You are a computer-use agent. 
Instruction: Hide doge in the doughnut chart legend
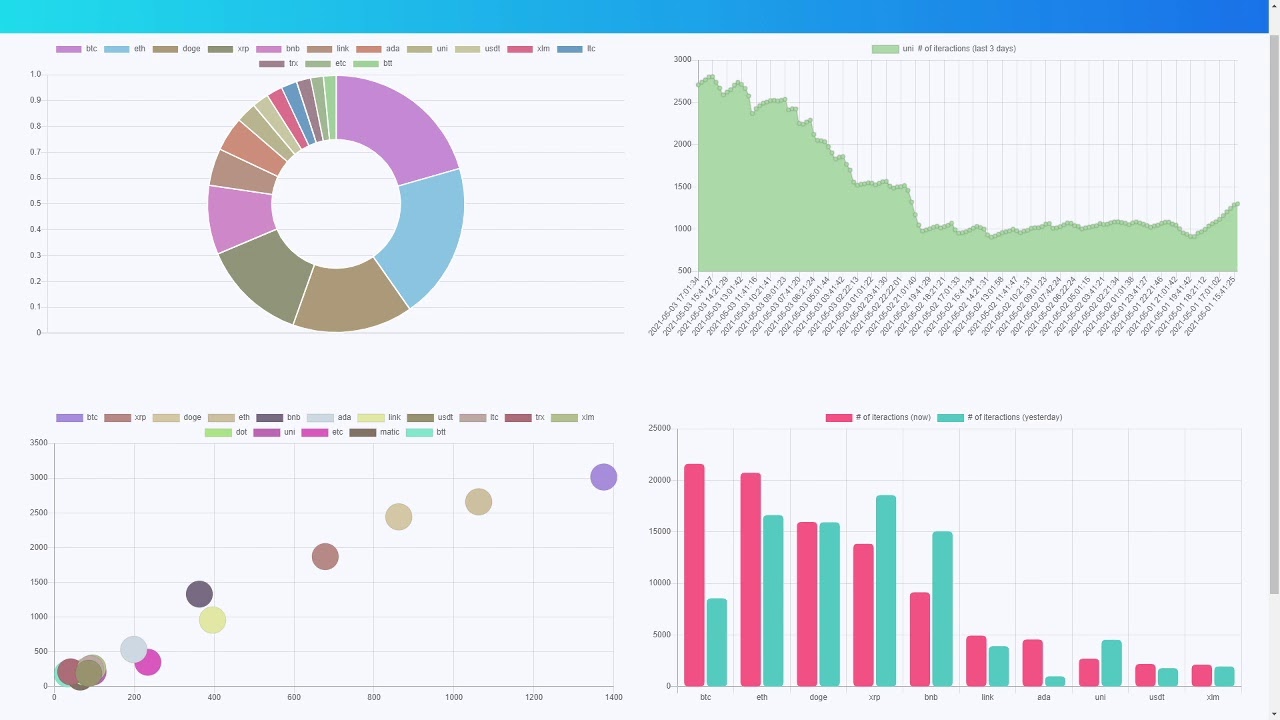click(x=176, y=48)
